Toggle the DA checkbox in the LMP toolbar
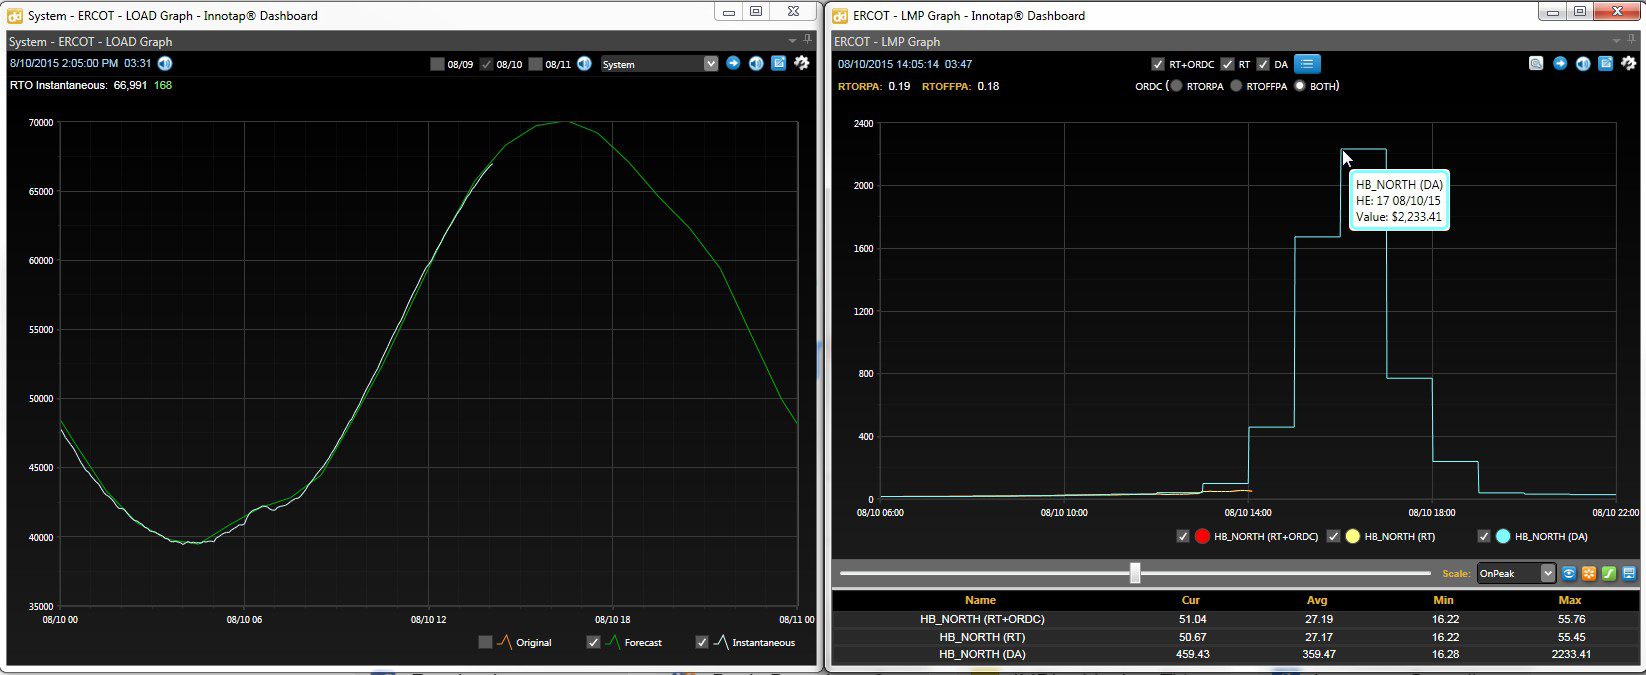Image resolution: width=1646 pixels, height=675 pixels. click(x=1263, y=64)
